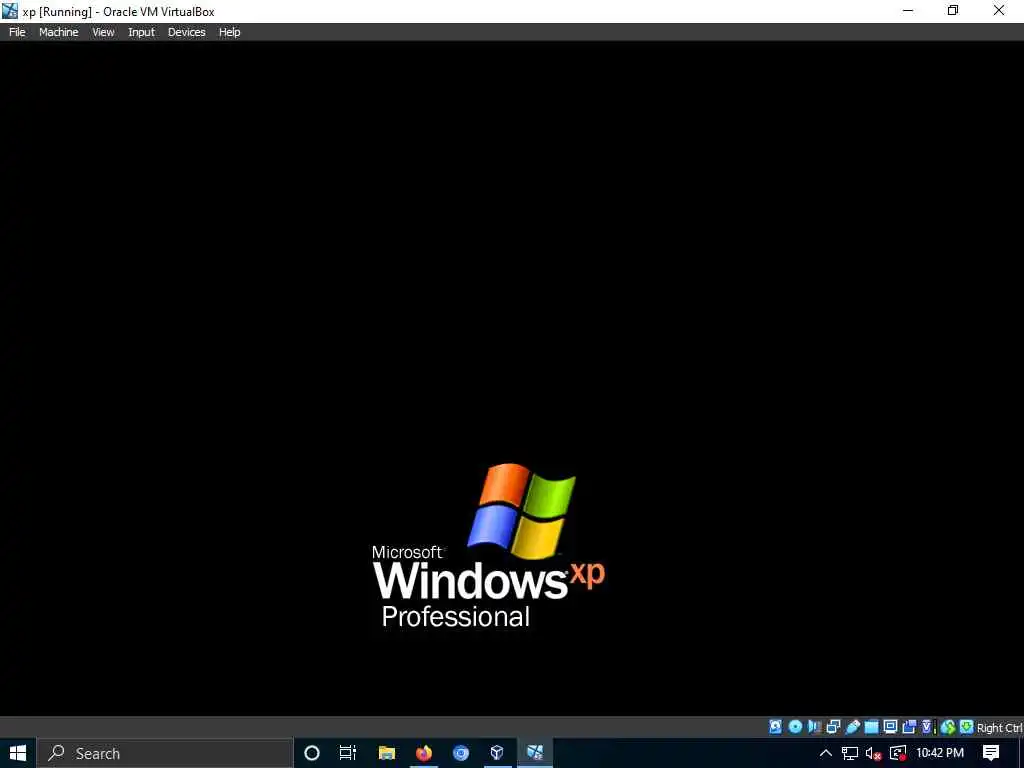
Task: Click the virtualization features V icon
Action: coord(927,727)
